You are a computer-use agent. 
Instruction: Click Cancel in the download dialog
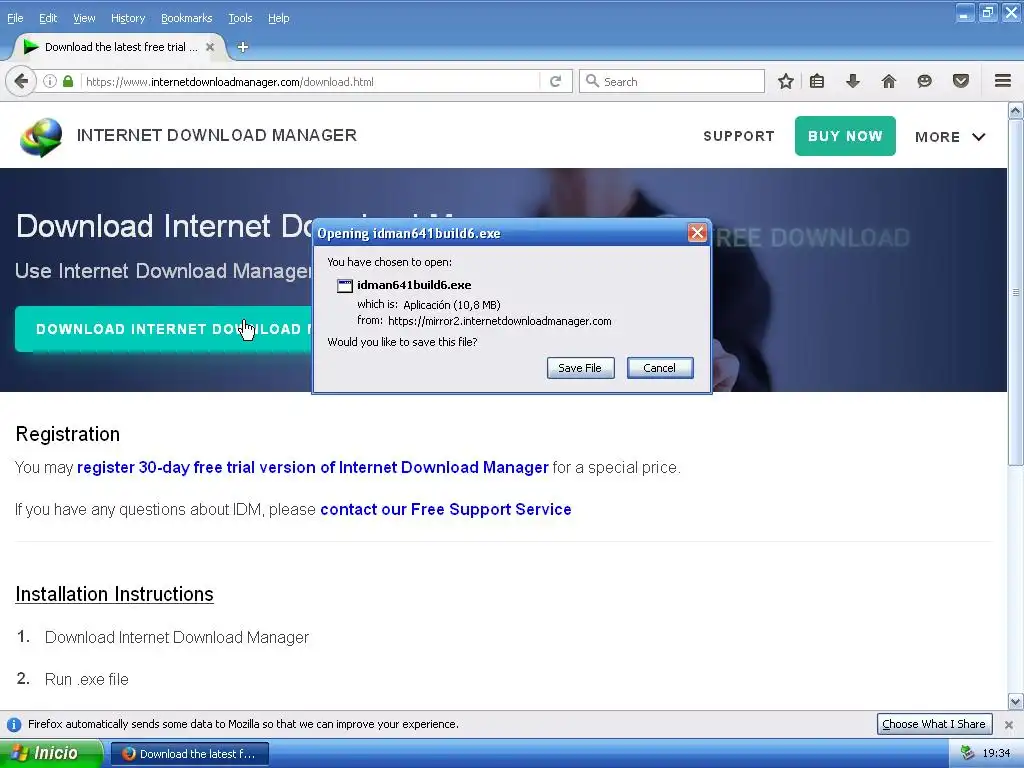[660, 368]
